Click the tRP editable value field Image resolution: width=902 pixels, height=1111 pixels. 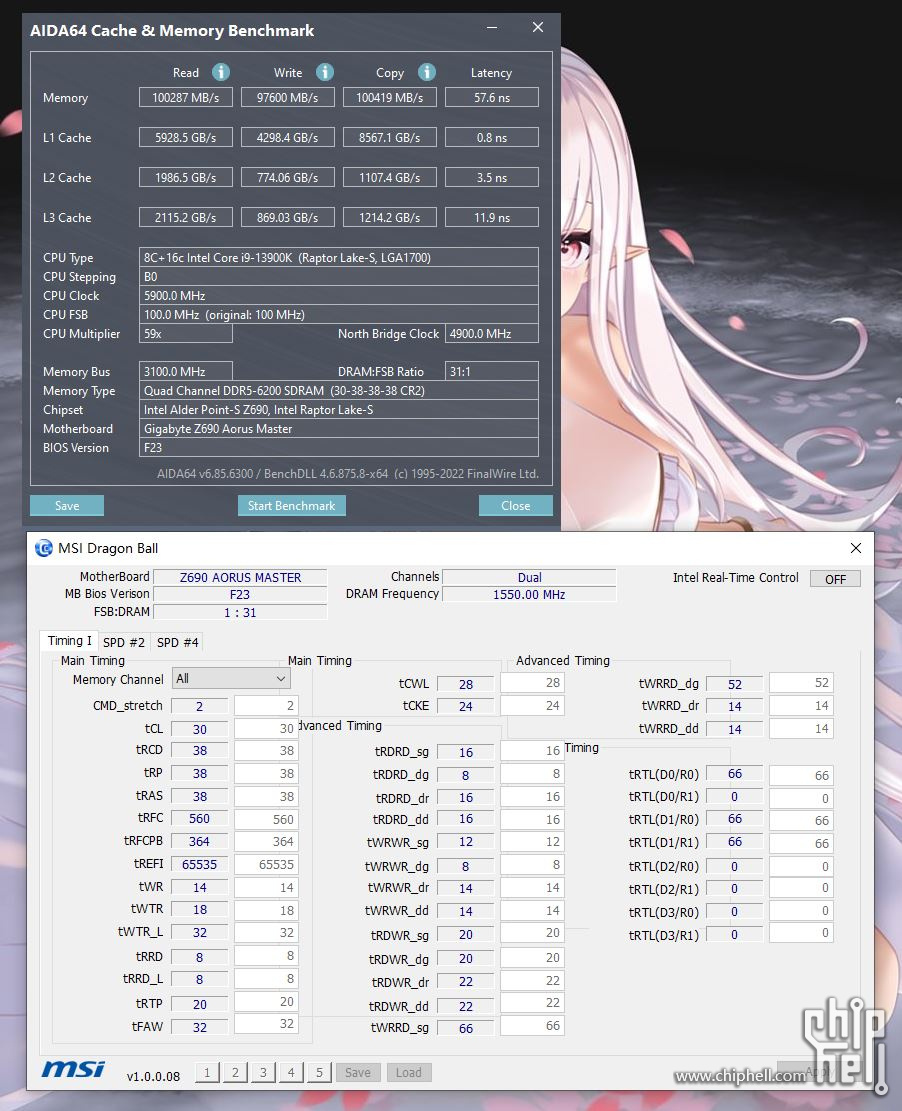coord(266,773)
